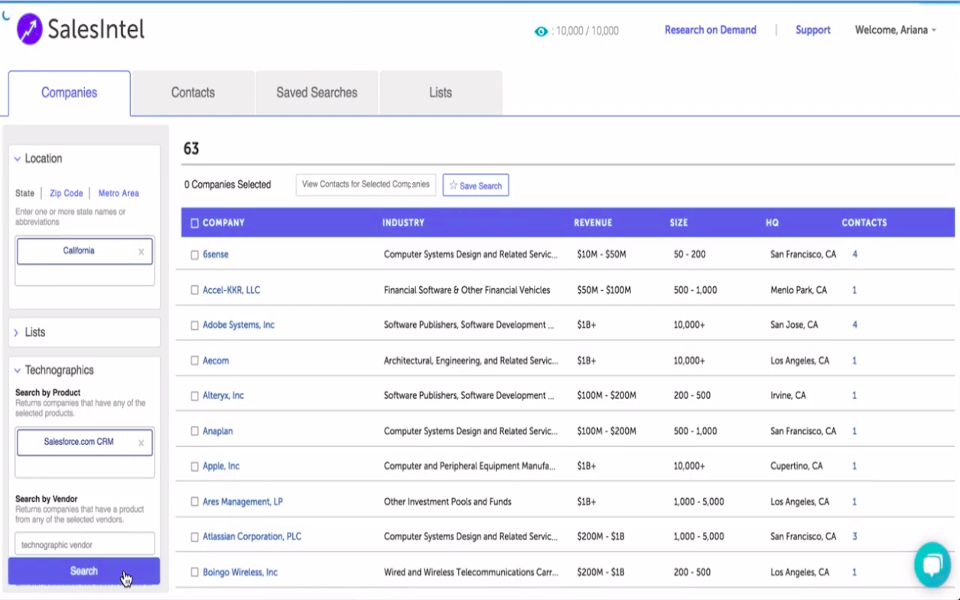
Task: Check the Accel-KKR, LLC checkbox
Action: coord(195,290)
